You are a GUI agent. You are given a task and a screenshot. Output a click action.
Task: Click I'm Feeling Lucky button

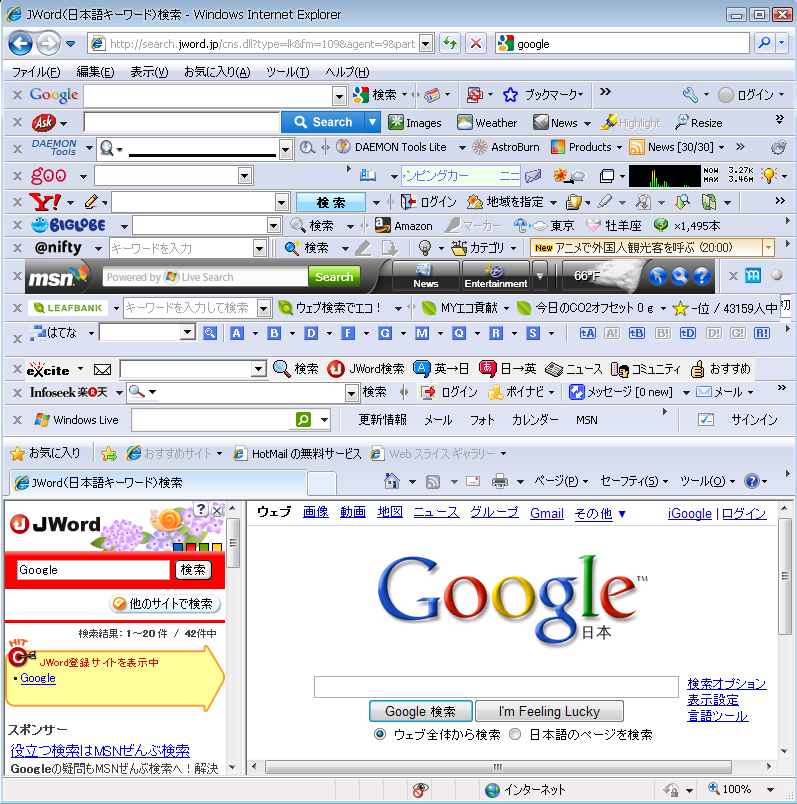[x=549, y=711]
